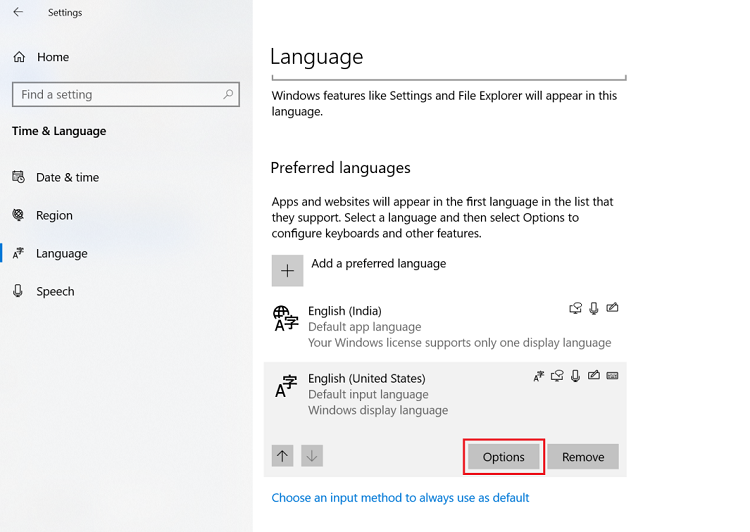Open Speech settings
Viewport: 750px width, 532px height.
point(55,291)
